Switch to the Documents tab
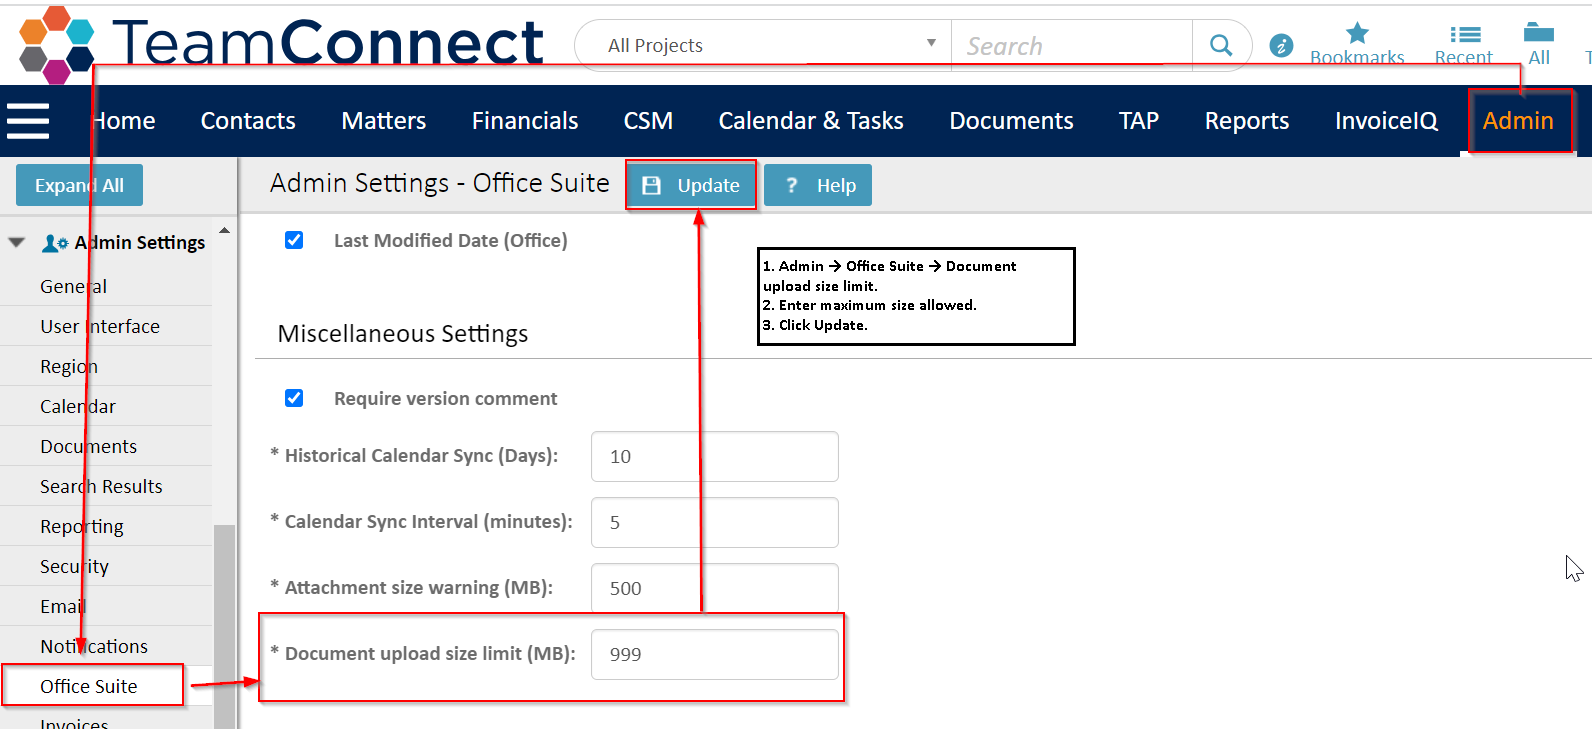This screenshot has height=729, width=1592. click(x=1011, y=121)
